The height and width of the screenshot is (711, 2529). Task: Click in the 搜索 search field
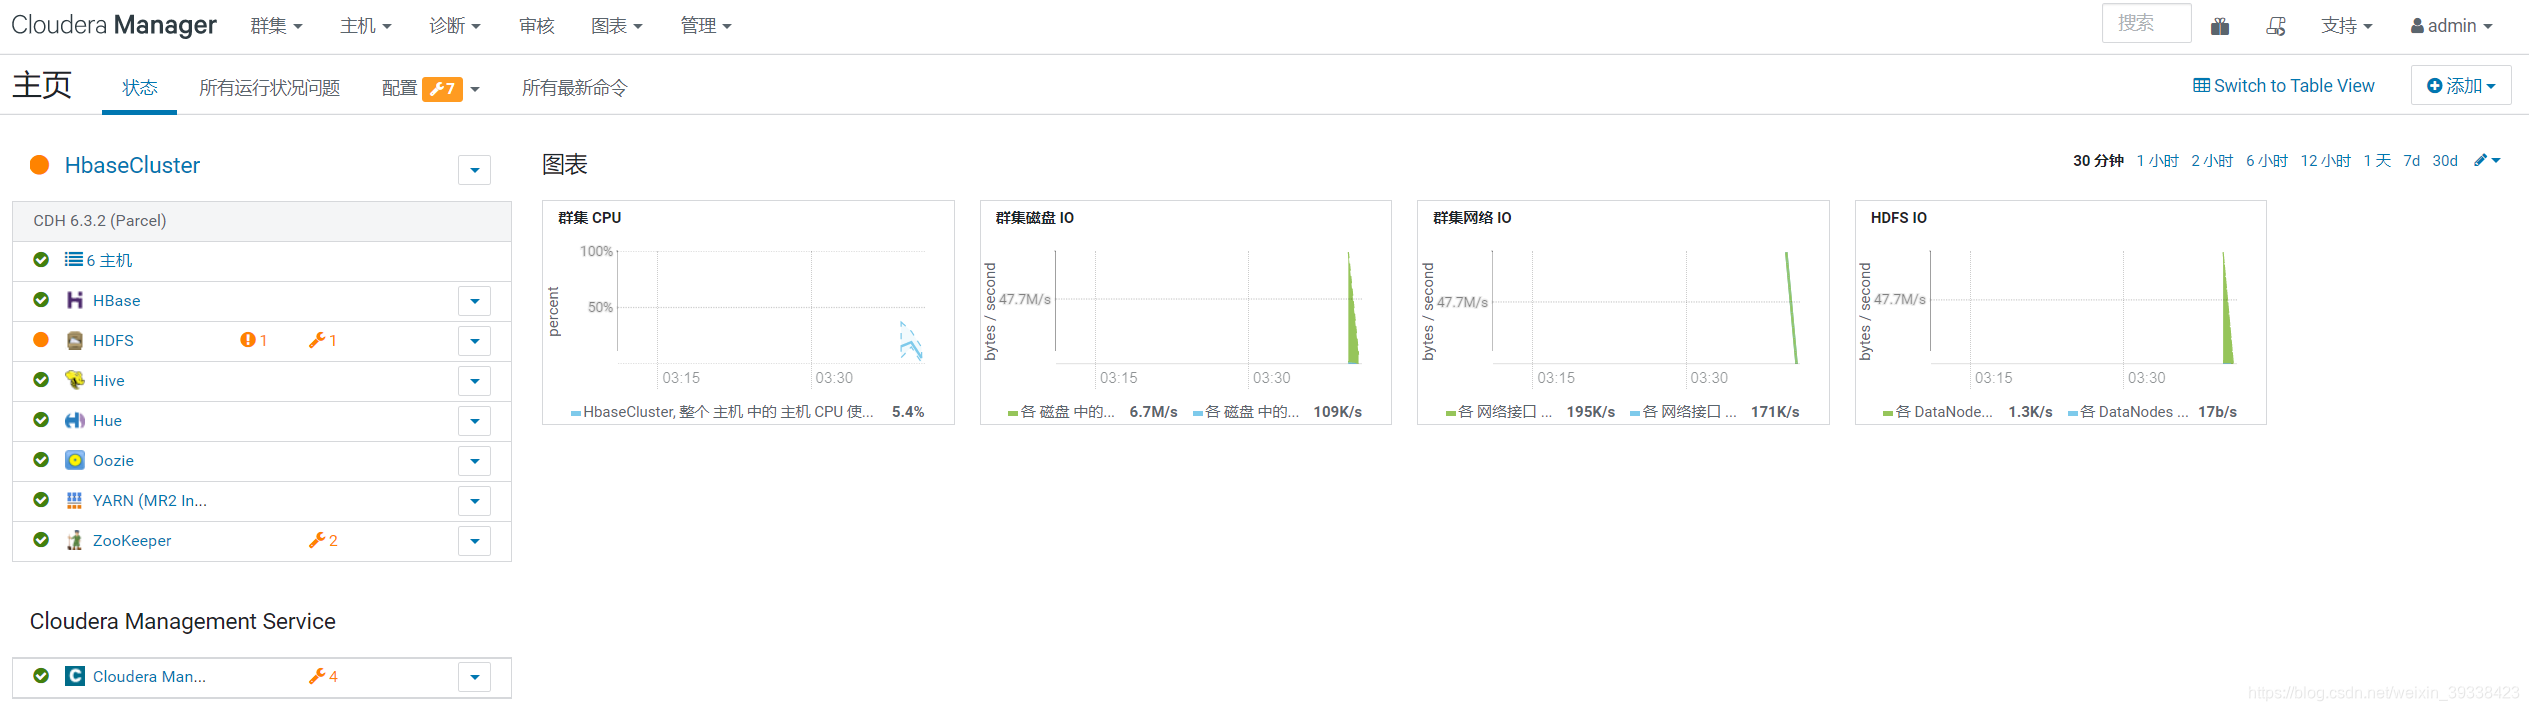pyautogui.click(x=2146, y=23)
